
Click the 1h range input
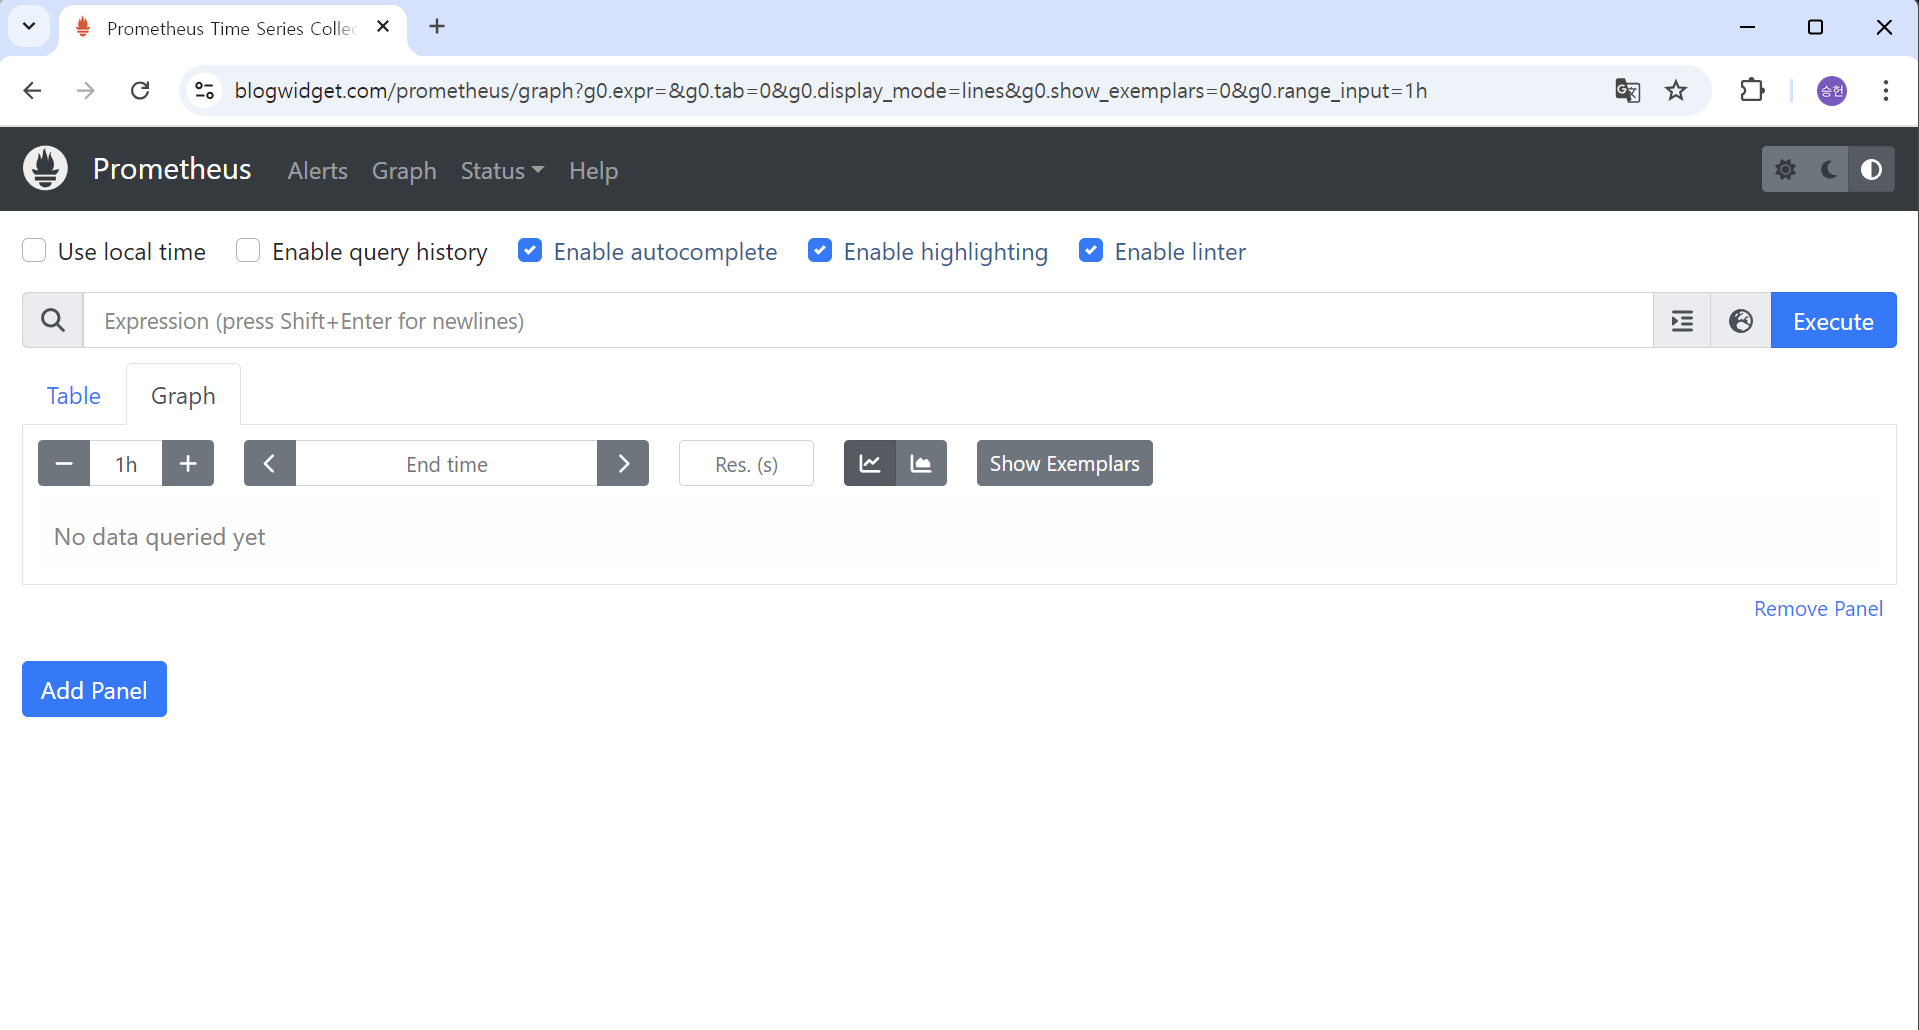pos(126,463)
